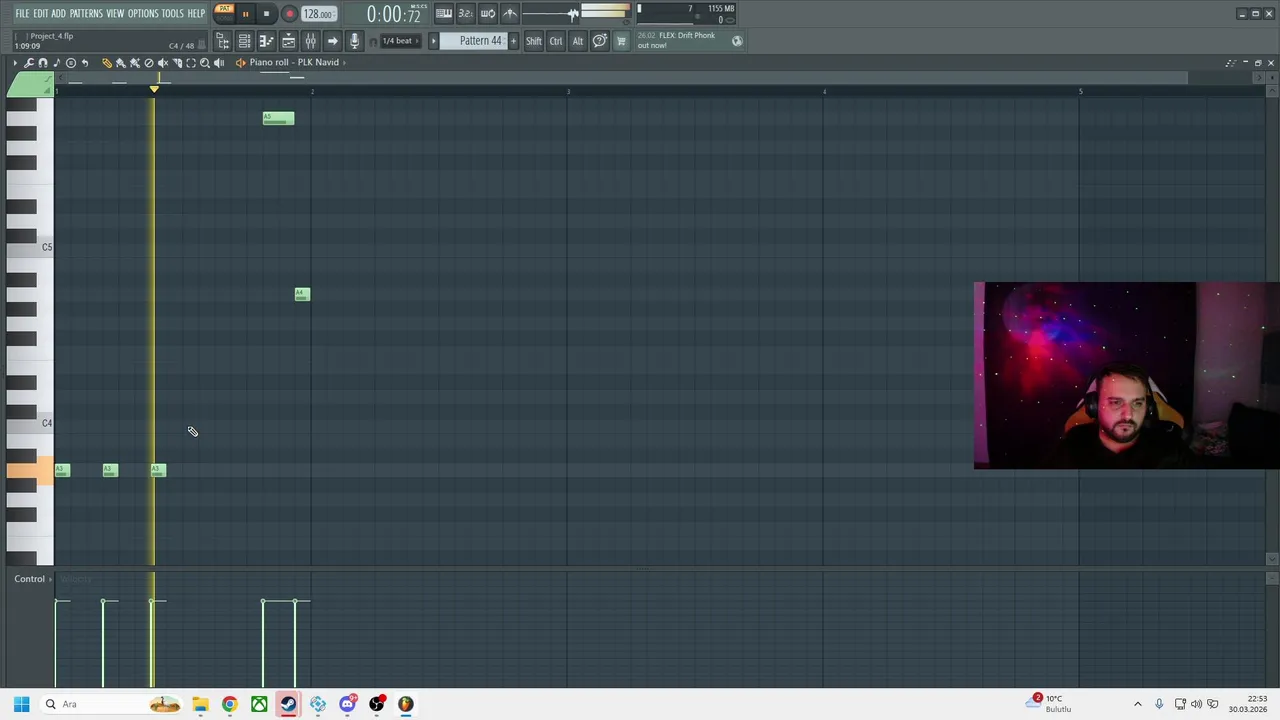This screenshot has height=720, width=1280.
Task: Open the TOOLS menu
Action: (x=173, y=13)
